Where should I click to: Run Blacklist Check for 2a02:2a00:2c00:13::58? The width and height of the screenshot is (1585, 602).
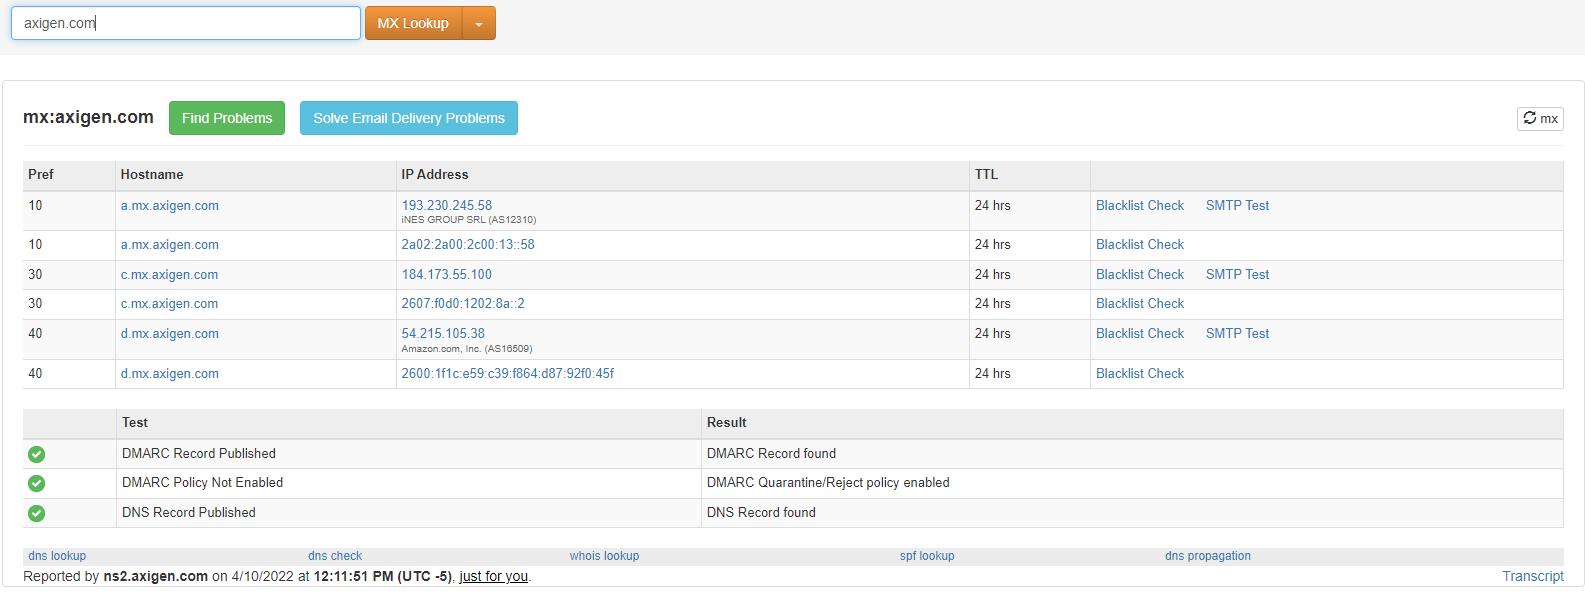(x=1140, y=244)
